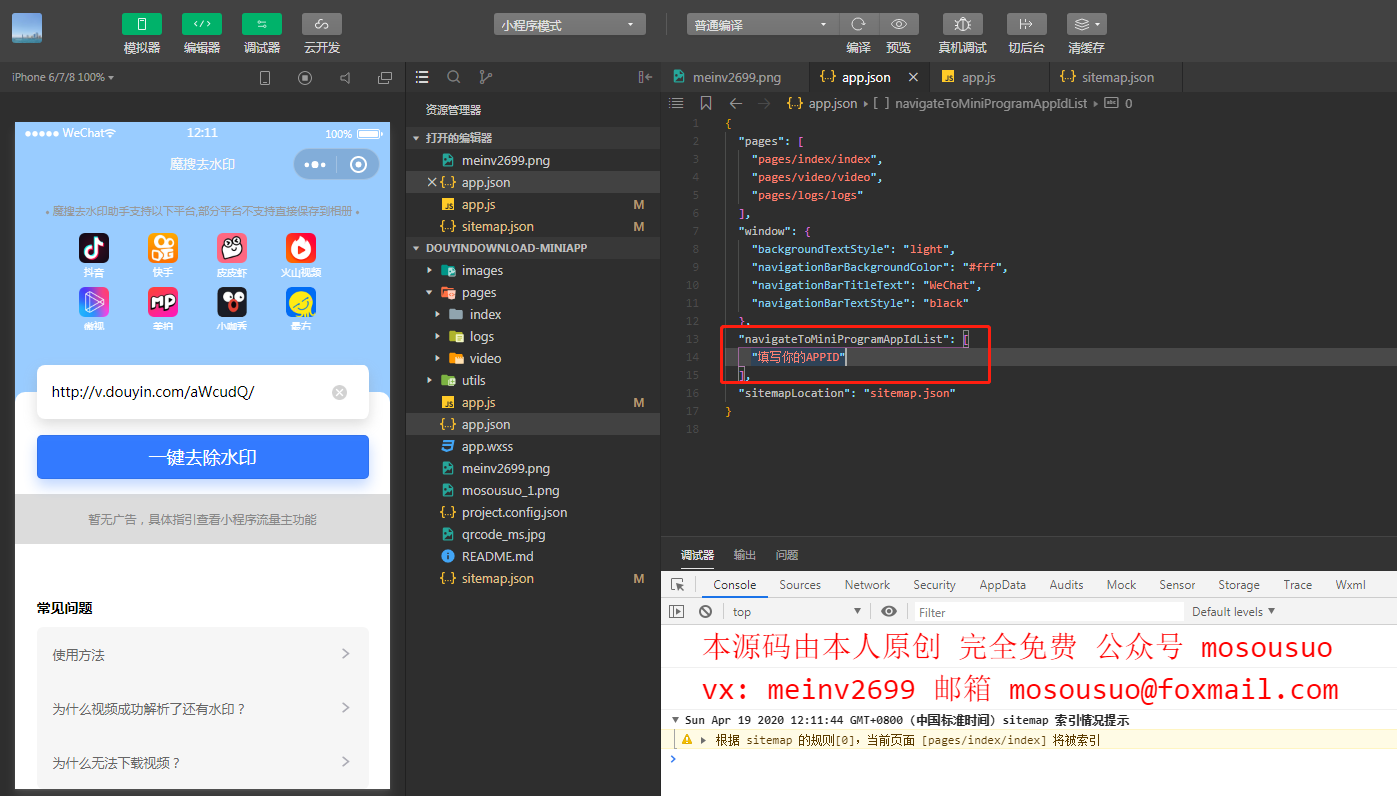Switch to the 问题 problems tab
Image resolution: width=1397 pixels, height=796 pixels.
[787, 555]
